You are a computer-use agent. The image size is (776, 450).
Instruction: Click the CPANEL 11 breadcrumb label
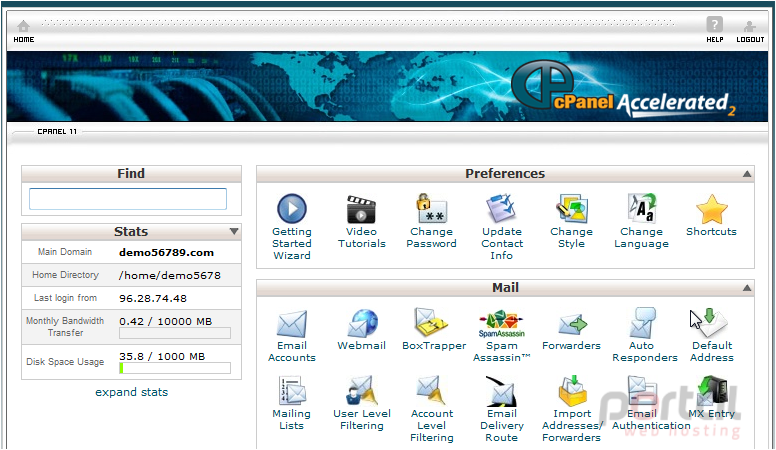pyautogui.click(x=57, y=132)
